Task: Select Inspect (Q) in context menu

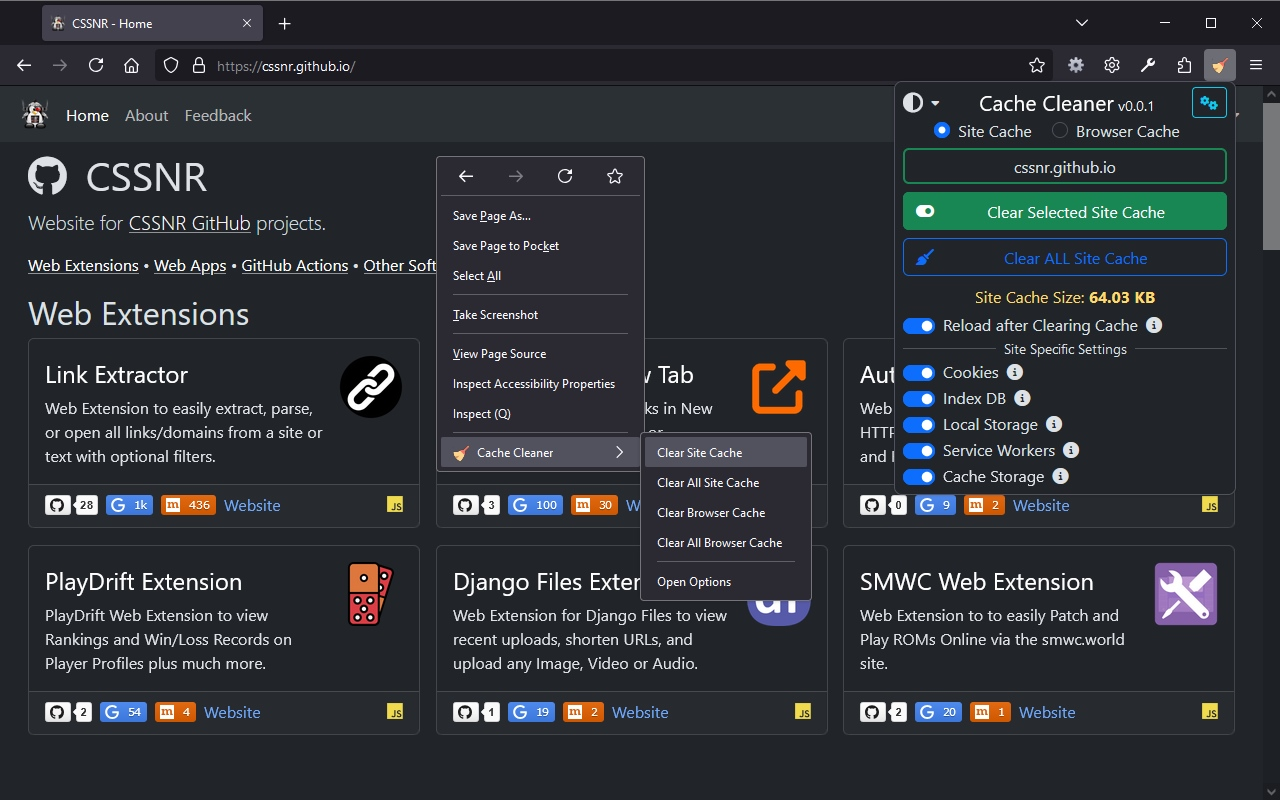Action: pyautogui.click(x=540, y=414)
